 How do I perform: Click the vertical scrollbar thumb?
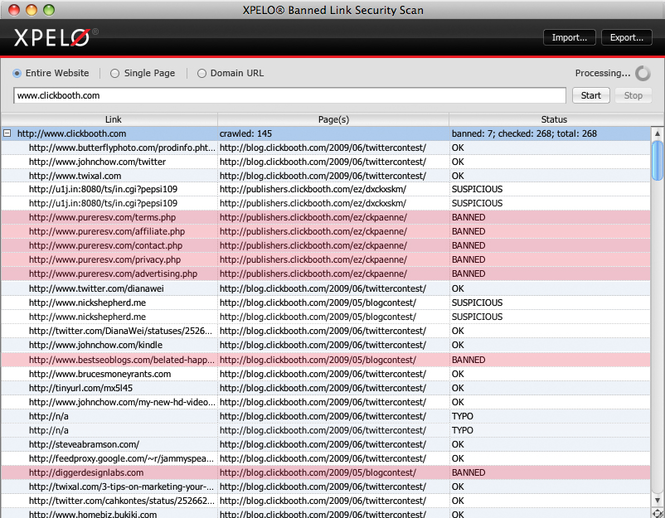click(x=657, y=160)
